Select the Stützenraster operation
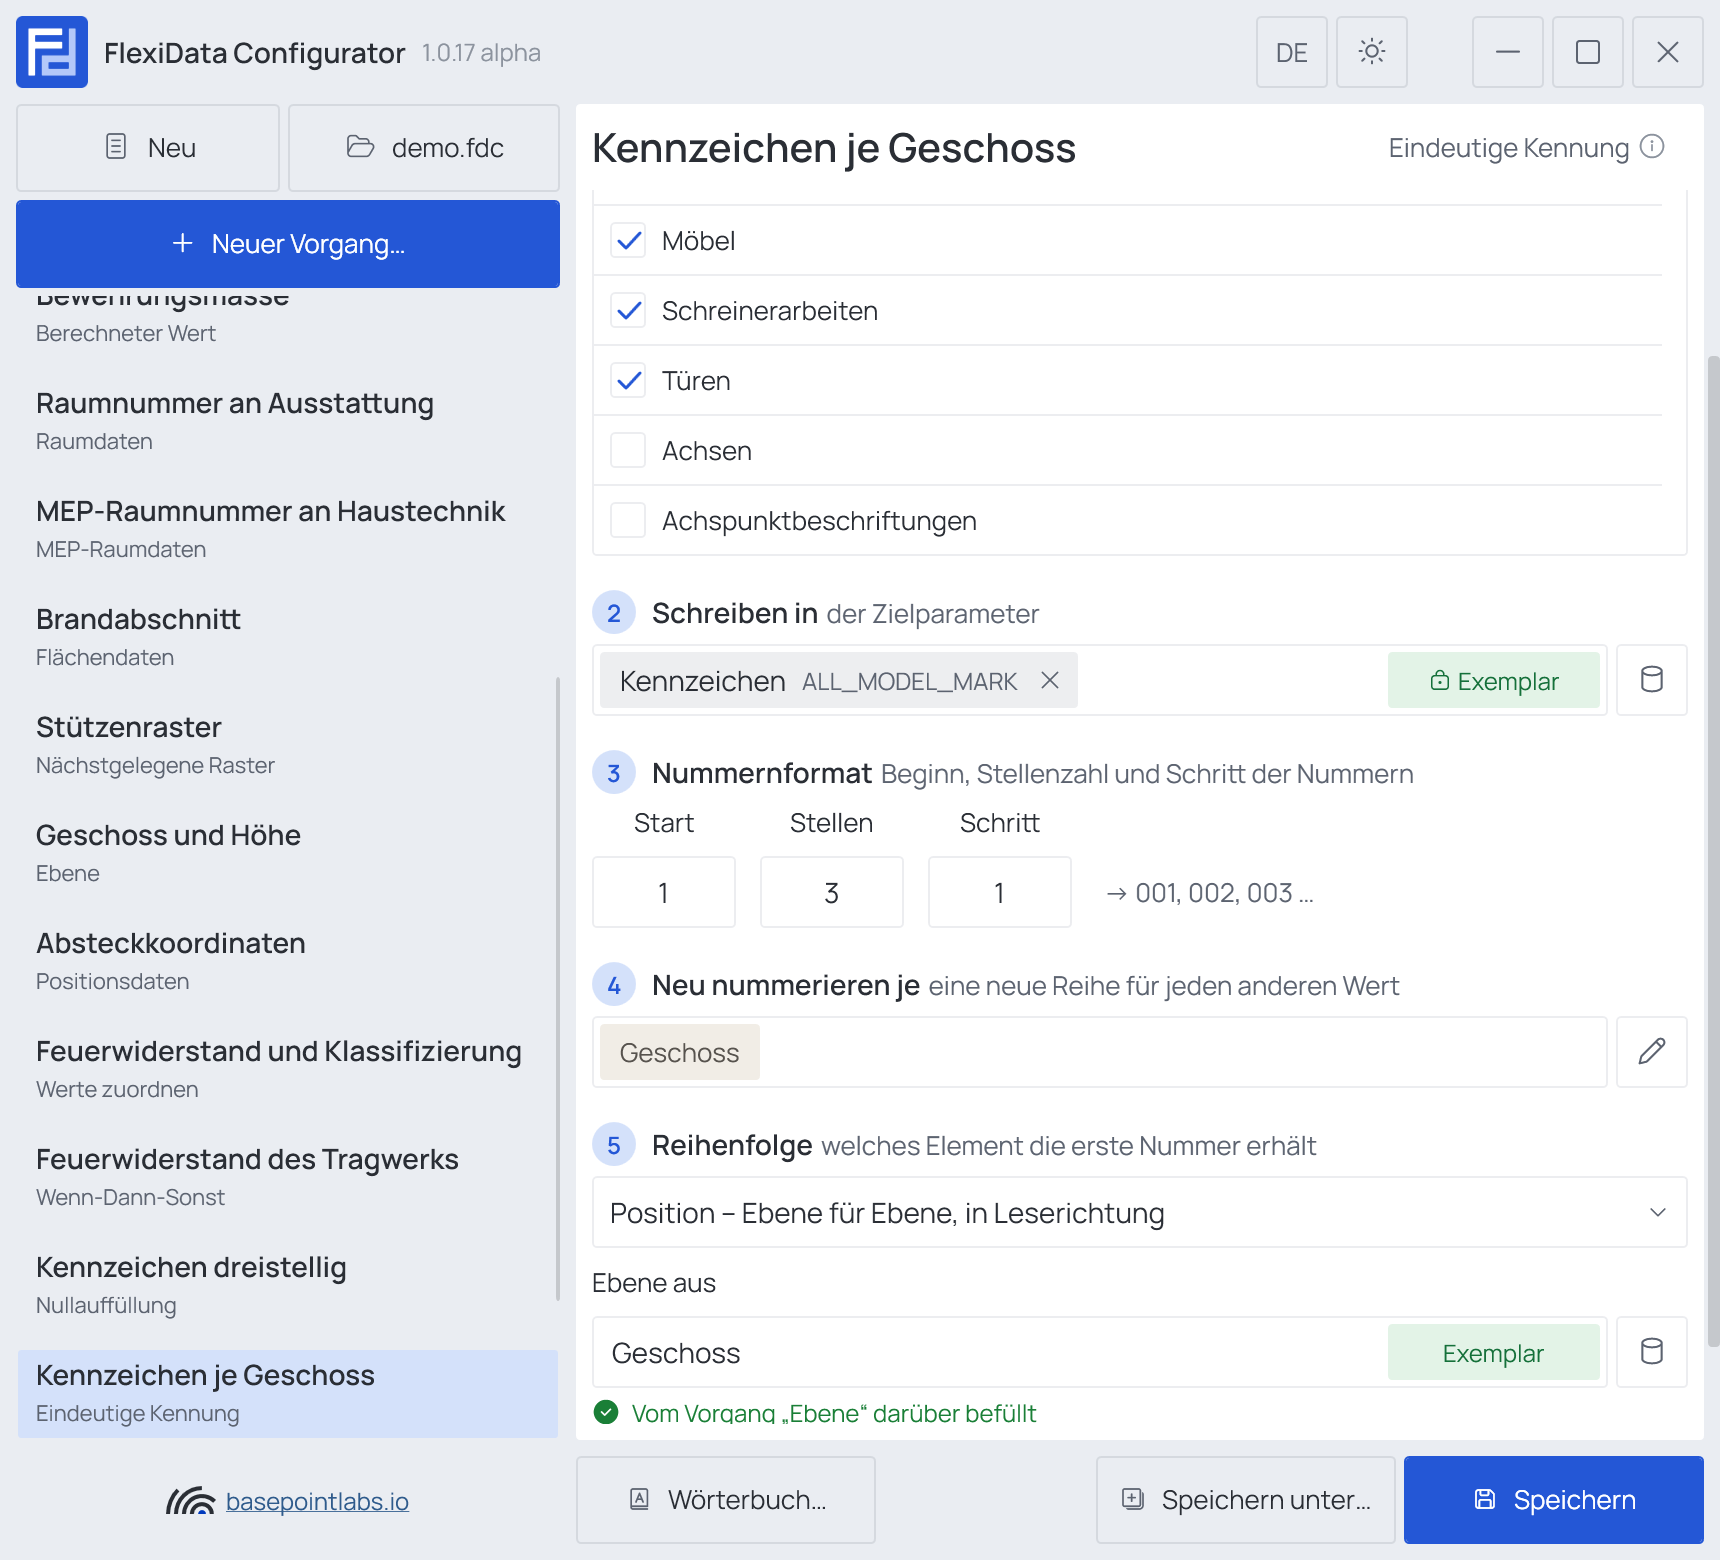The image size is (1720, 1560). pyautogui.click(x=288, y=744)
